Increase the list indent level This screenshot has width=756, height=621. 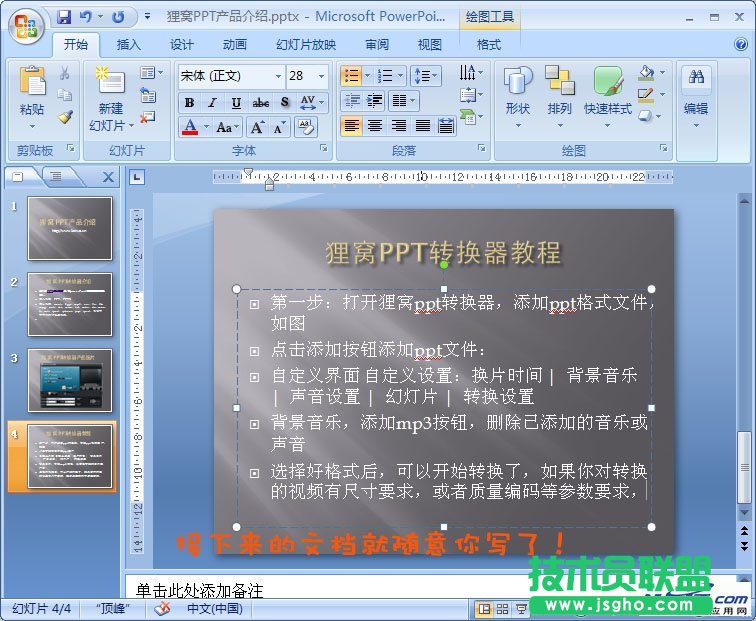pyautogui.click(x=374, y=101)
